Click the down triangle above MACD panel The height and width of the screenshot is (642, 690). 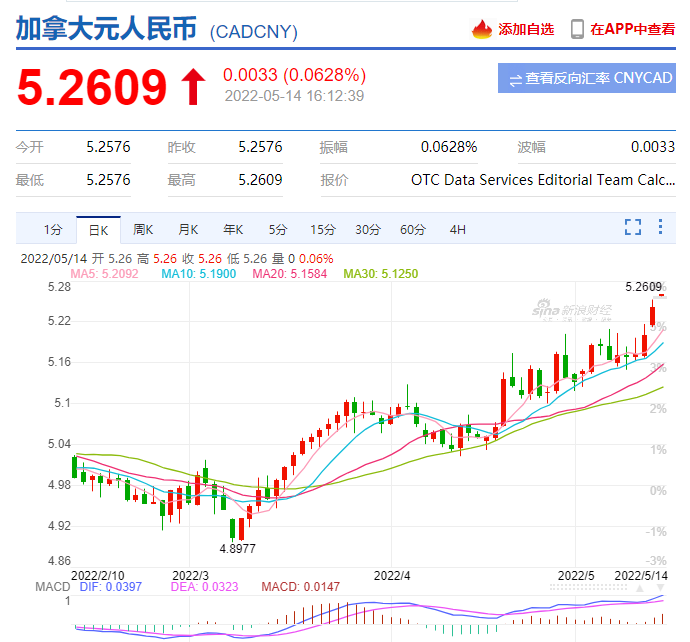[660, 588]
